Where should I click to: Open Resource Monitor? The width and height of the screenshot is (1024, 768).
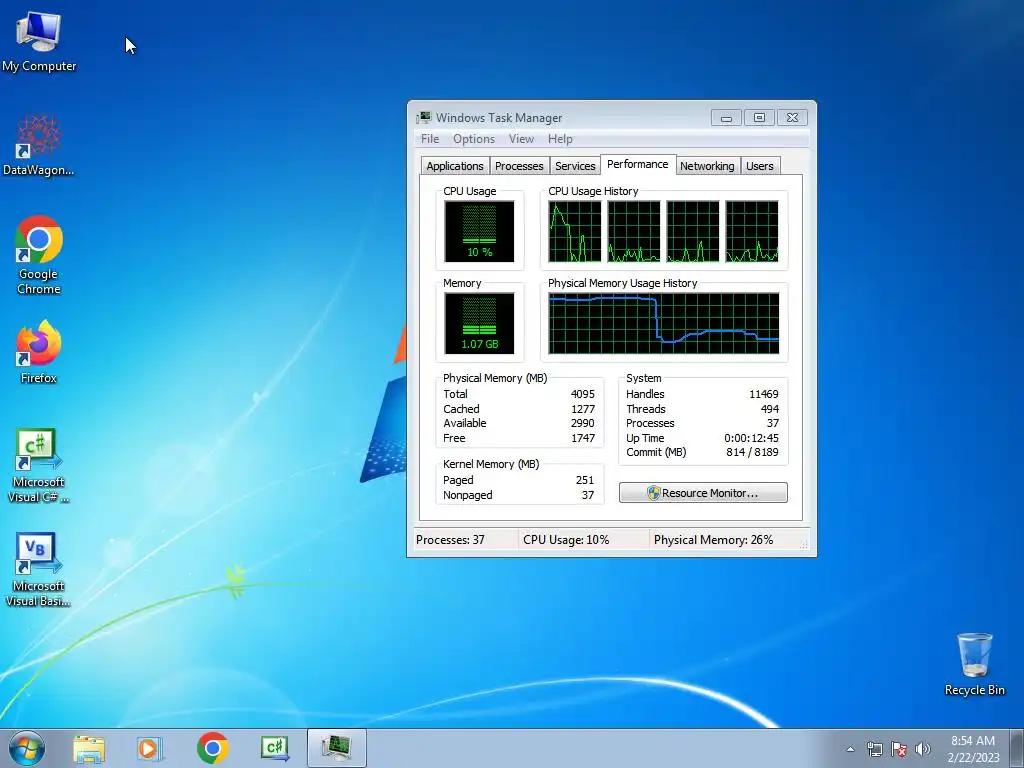(x=703, y=493)
